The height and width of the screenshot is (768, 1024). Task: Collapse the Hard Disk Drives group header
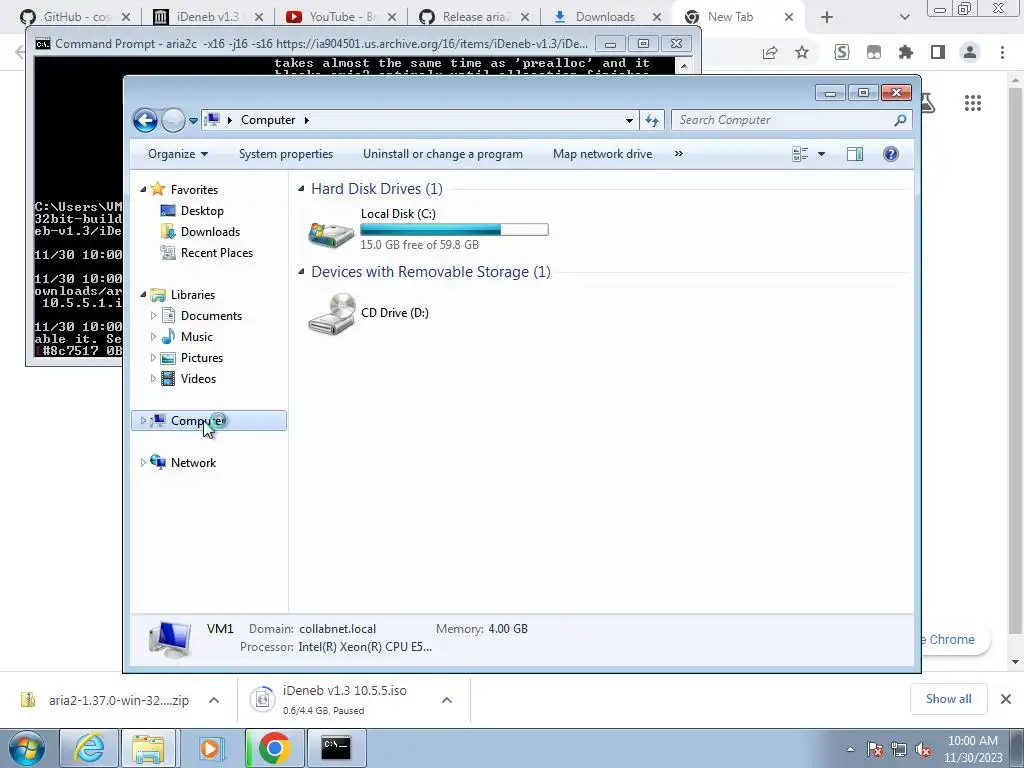301,189
